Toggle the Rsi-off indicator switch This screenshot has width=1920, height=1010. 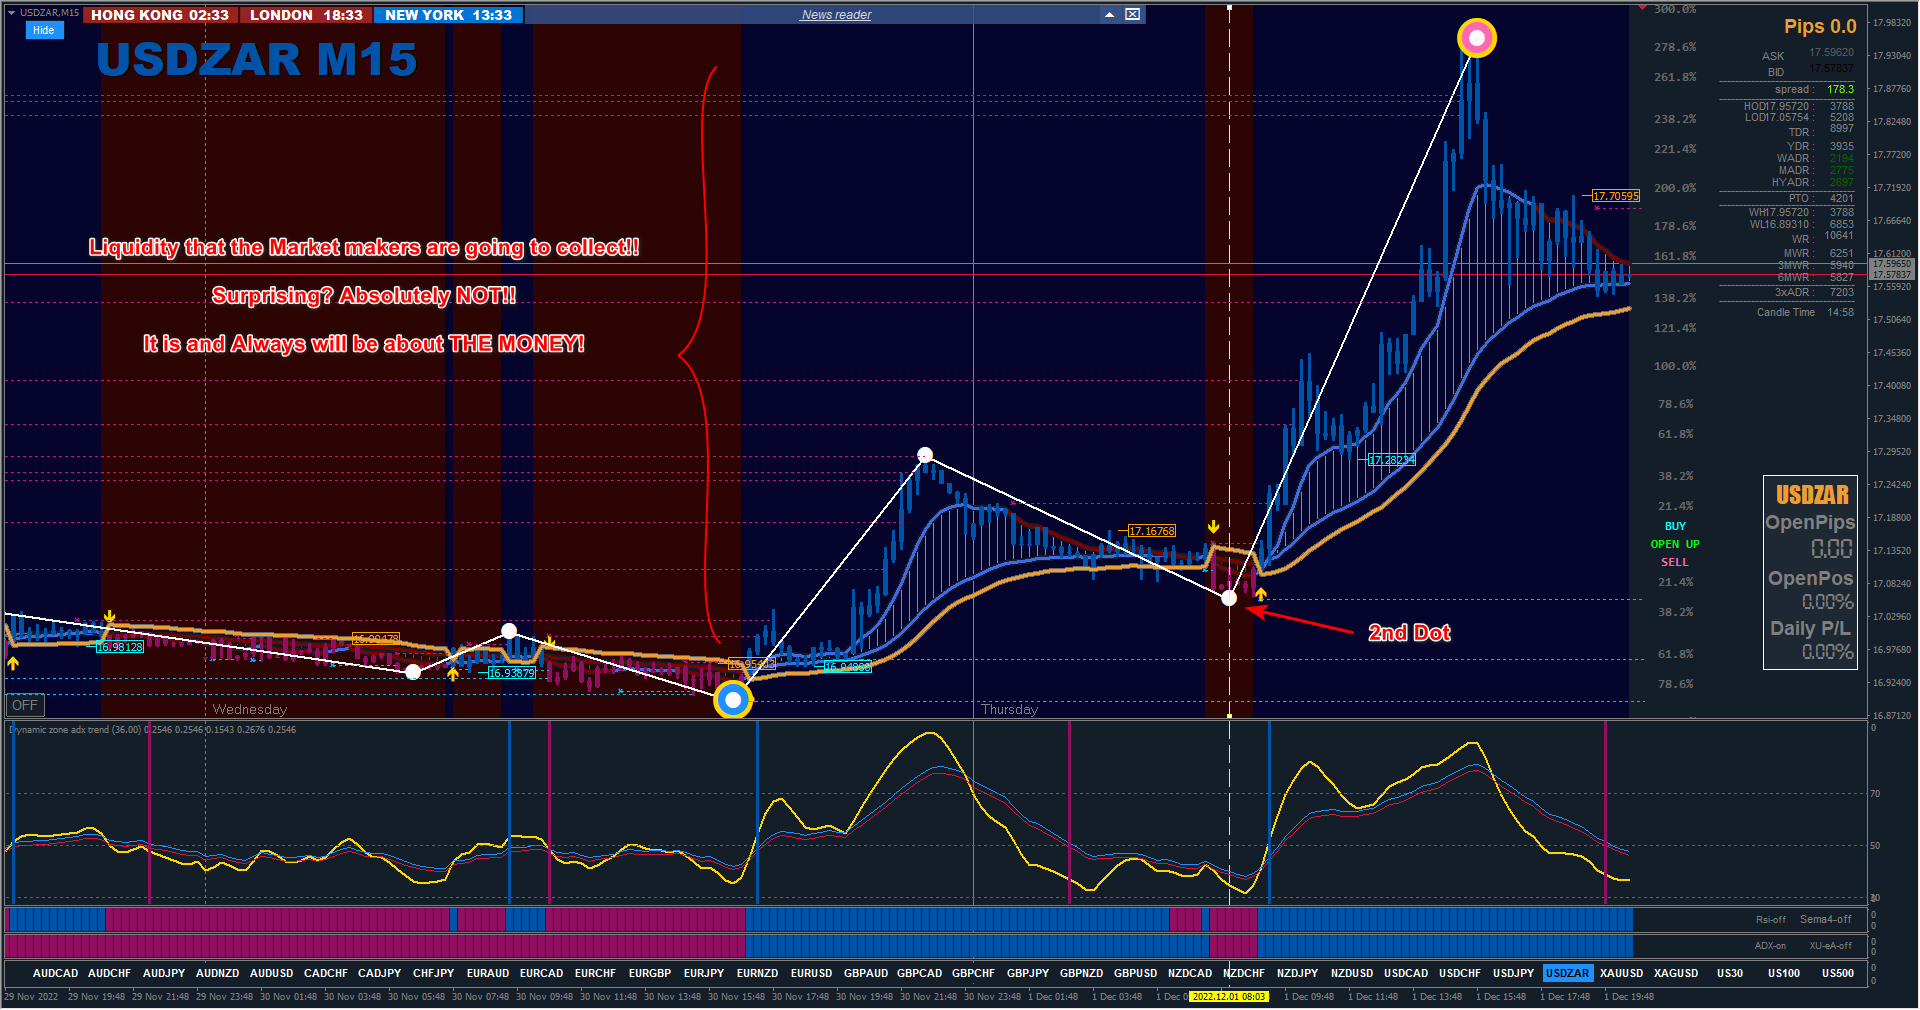pos(1770,919)
